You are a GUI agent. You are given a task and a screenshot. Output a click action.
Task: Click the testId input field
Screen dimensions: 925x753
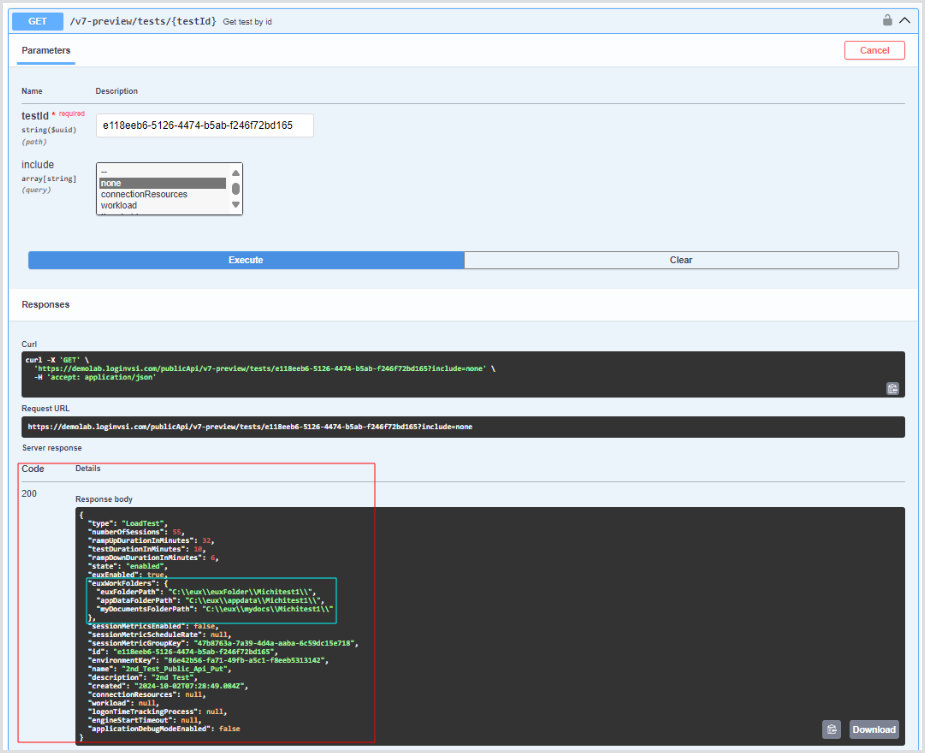tap(204, 125)
